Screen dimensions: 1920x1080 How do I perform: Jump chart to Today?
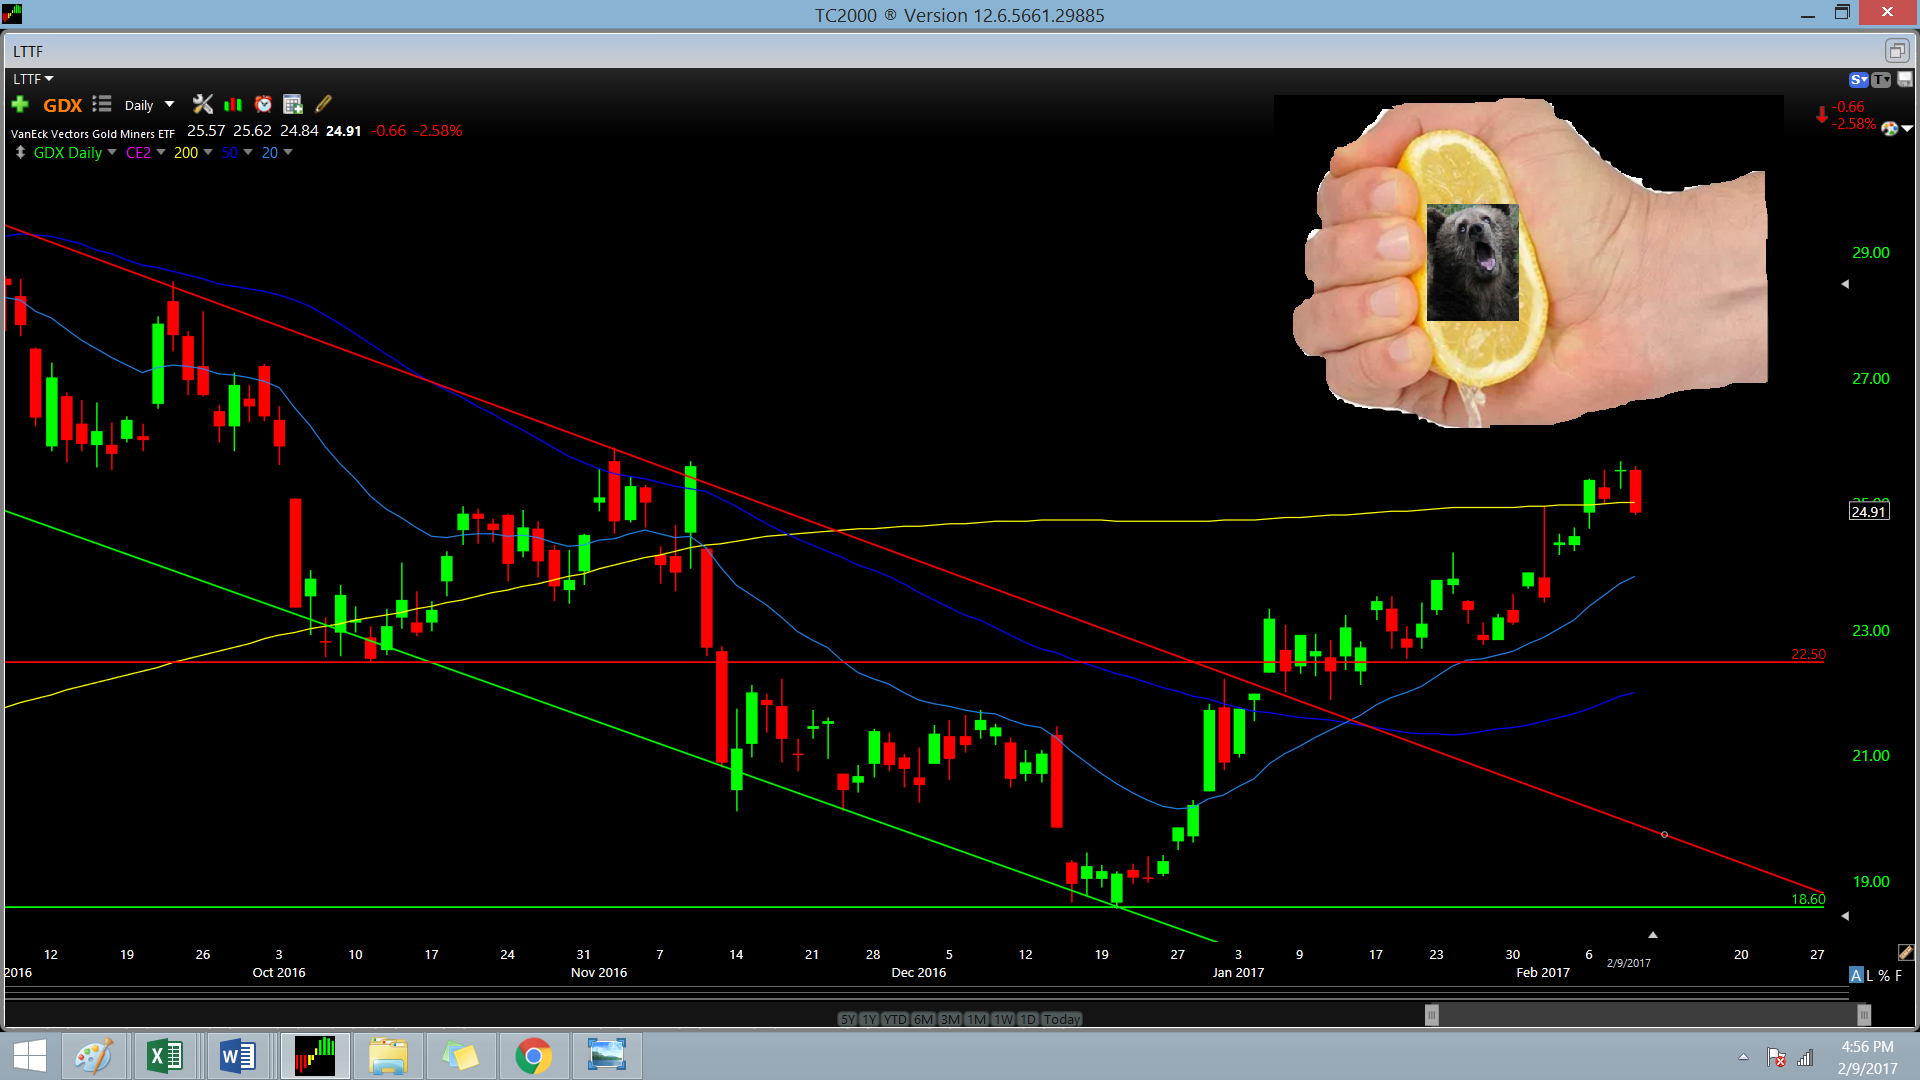(1062, 1019)
